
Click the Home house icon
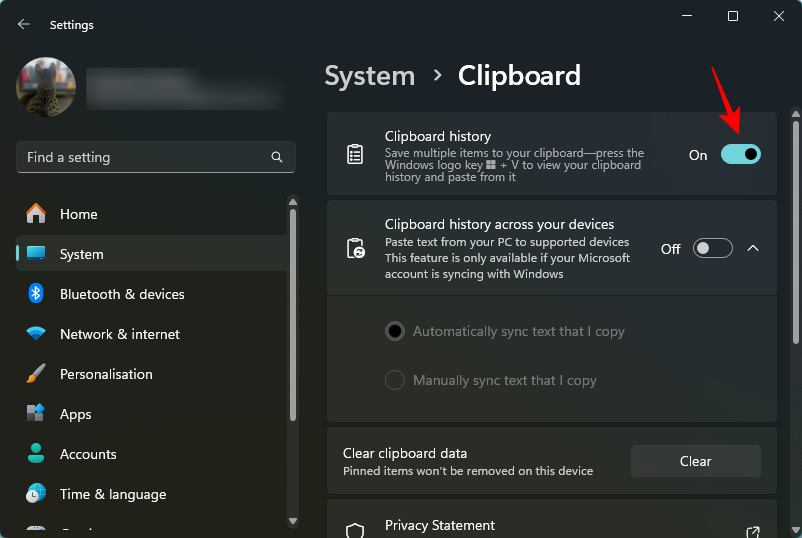(x=36, y=213)
